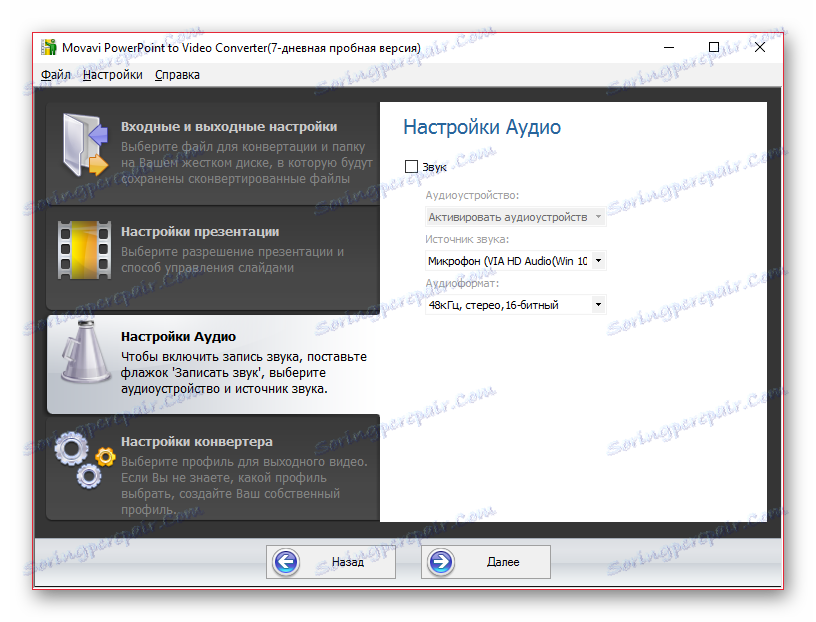816x622 pixels.
Task: Open the Файл menu
Action: tap(56, 75)
